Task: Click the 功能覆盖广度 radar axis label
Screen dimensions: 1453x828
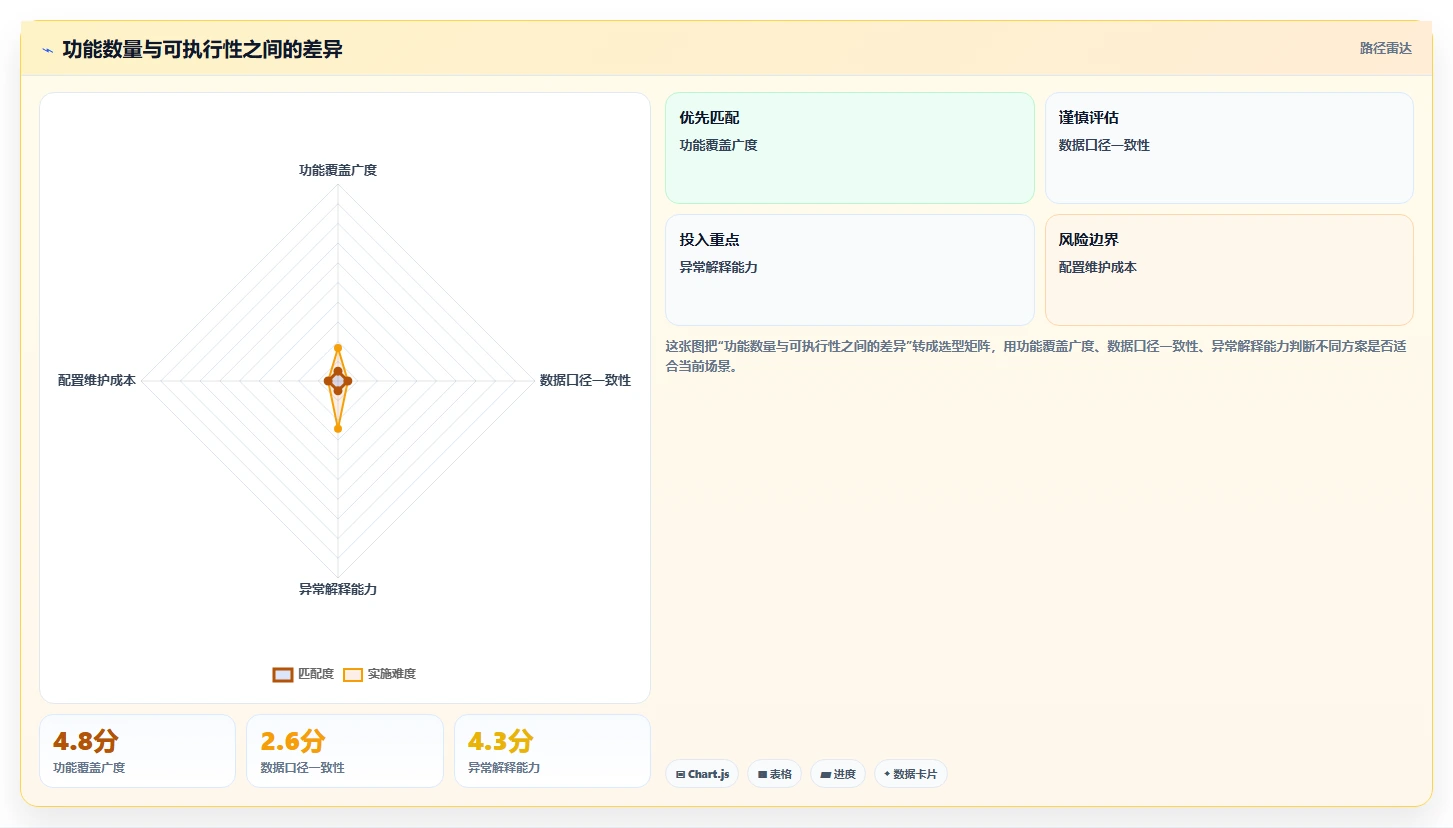Action: [338, 170]
